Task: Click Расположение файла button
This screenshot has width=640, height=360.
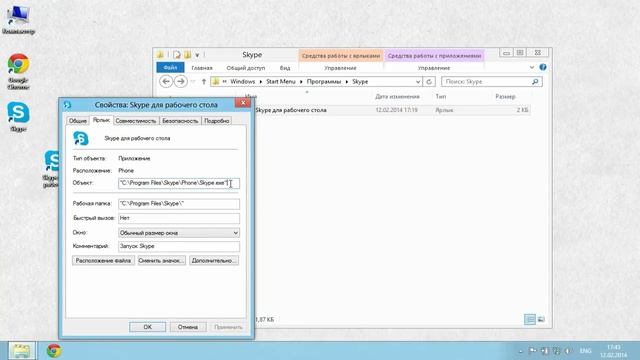Action: pyautogui.click(x=103, y=260)
